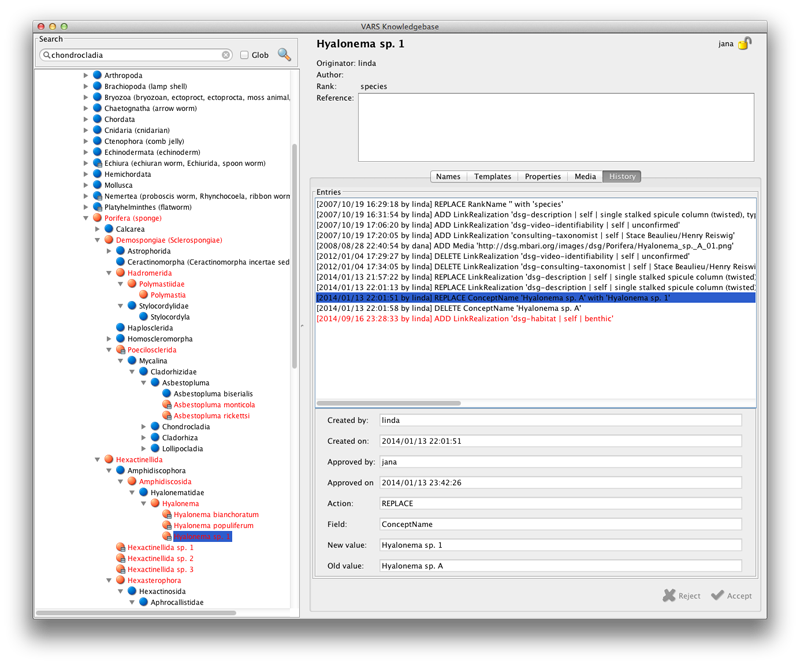
Task: Click the Accept button
Action: [732, 596]
